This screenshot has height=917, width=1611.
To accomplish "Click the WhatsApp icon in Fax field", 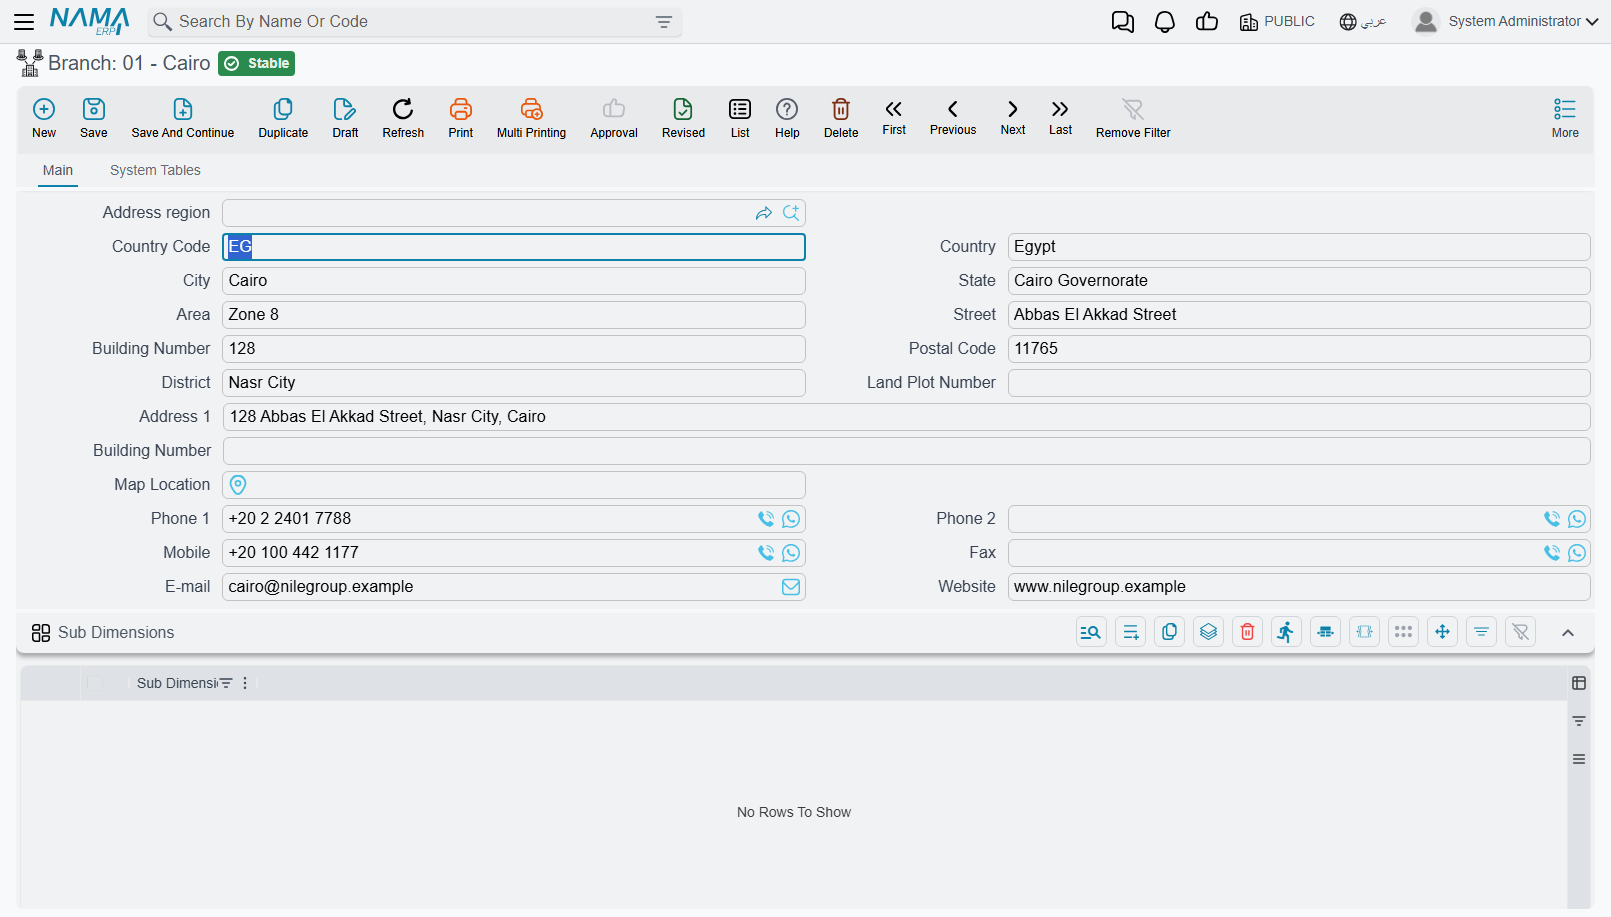I will (1577, 553).
